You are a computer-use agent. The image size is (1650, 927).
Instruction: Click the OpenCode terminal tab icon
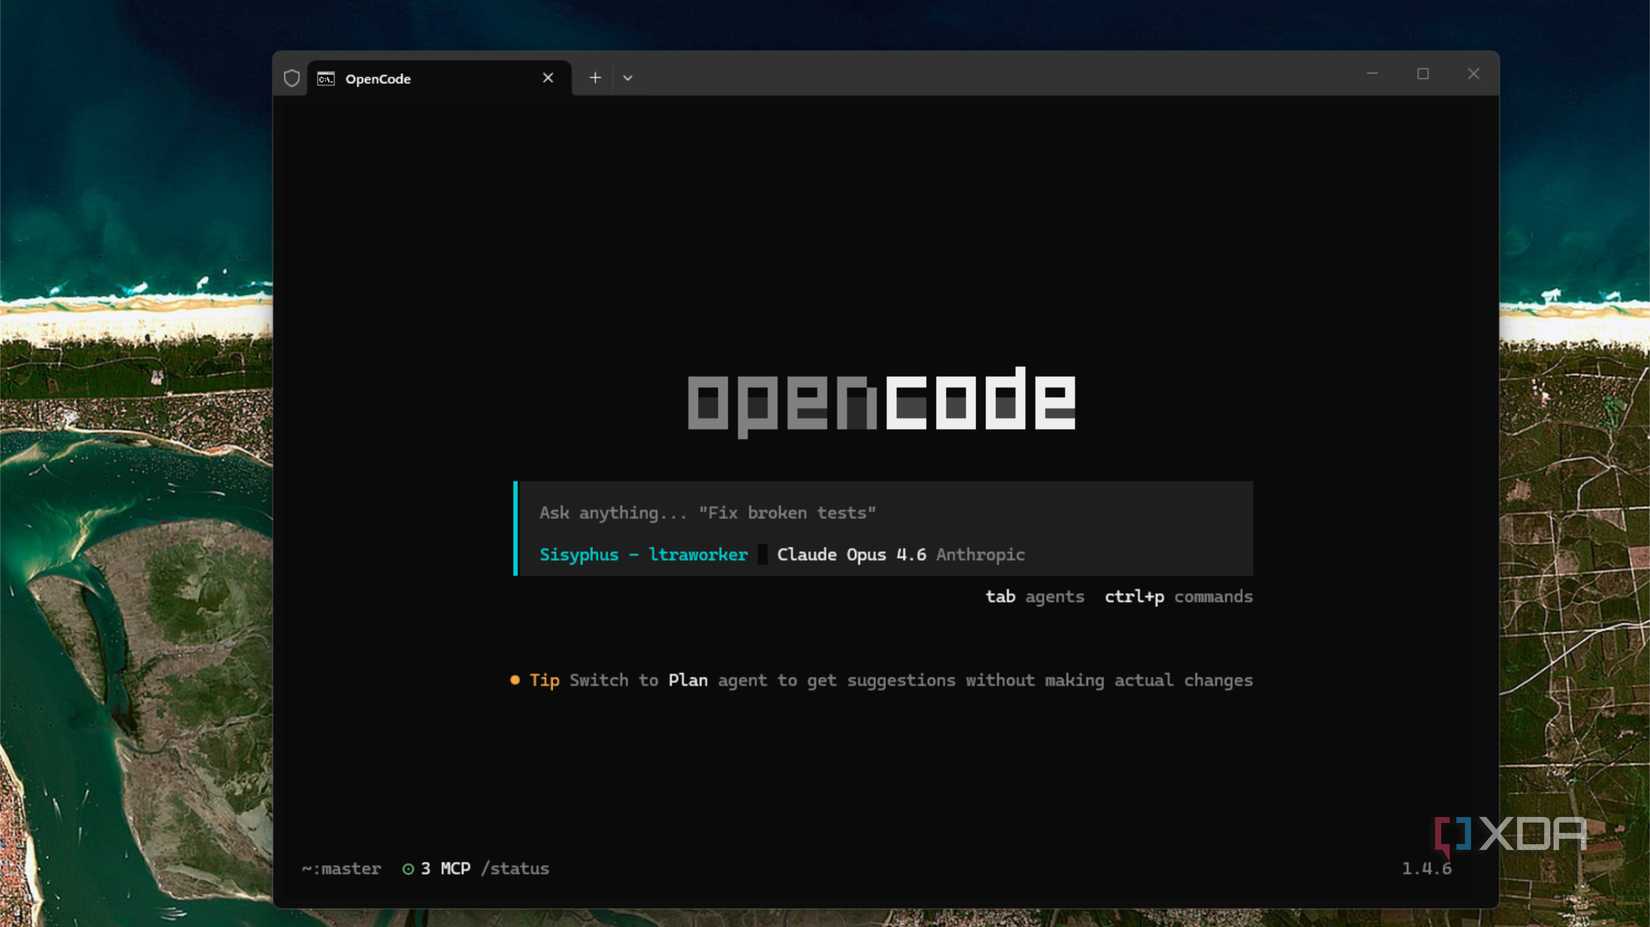[324, 78]
